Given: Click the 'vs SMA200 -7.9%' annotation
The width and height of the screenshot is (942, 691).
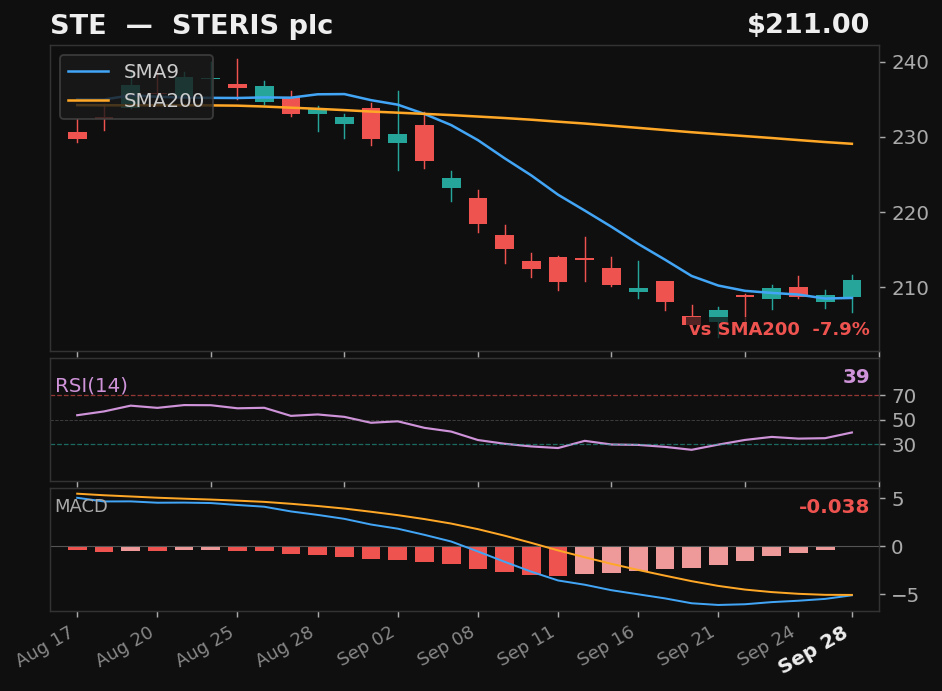Looking at the screenshot, I should (779, 329).
